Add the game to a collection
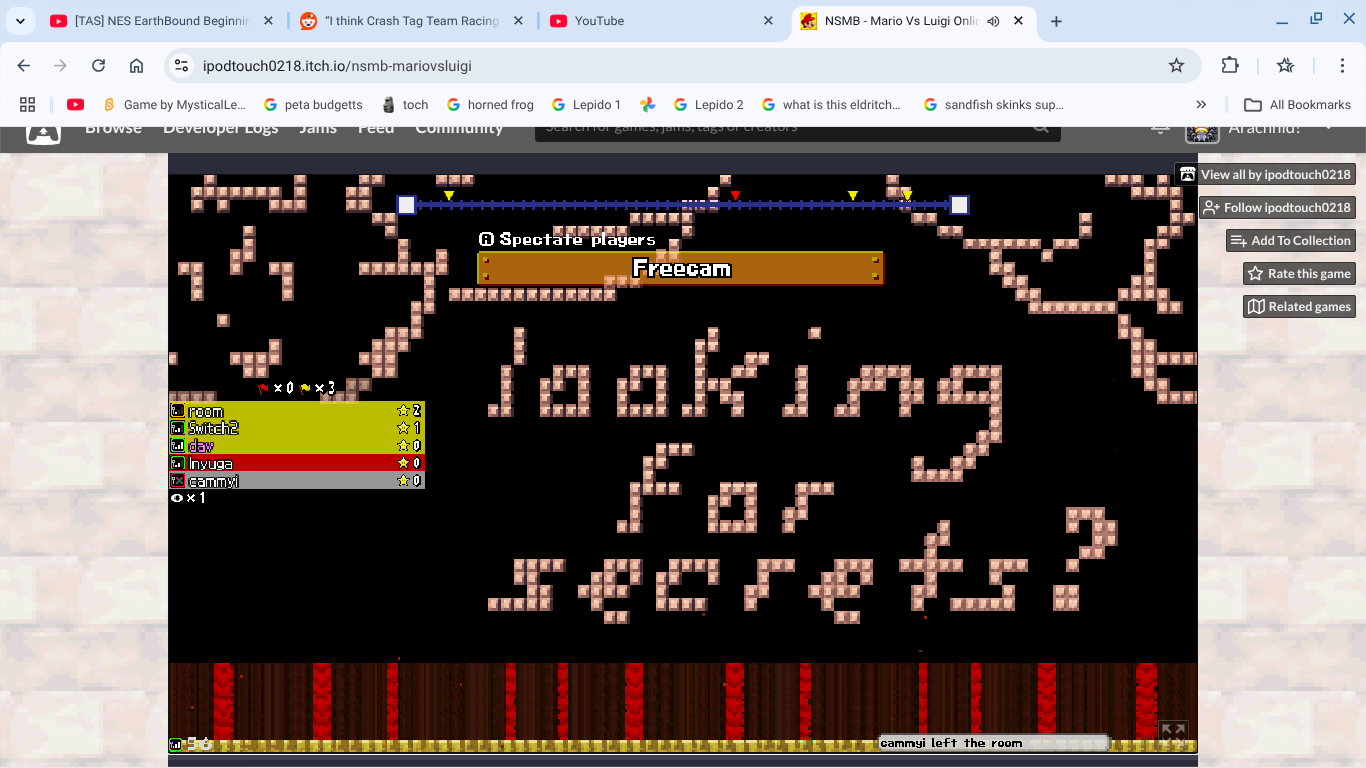The image size is (1366, 768). click(x=1291, y=240)
